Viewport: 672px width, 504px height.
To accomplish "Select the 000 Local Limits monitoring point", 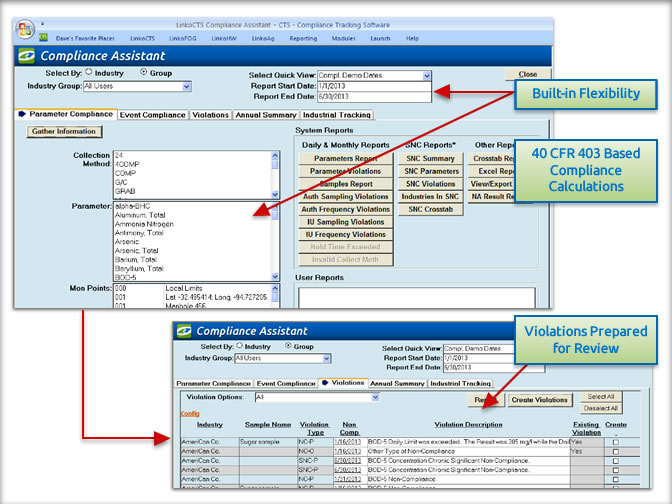I will [192, 288].
